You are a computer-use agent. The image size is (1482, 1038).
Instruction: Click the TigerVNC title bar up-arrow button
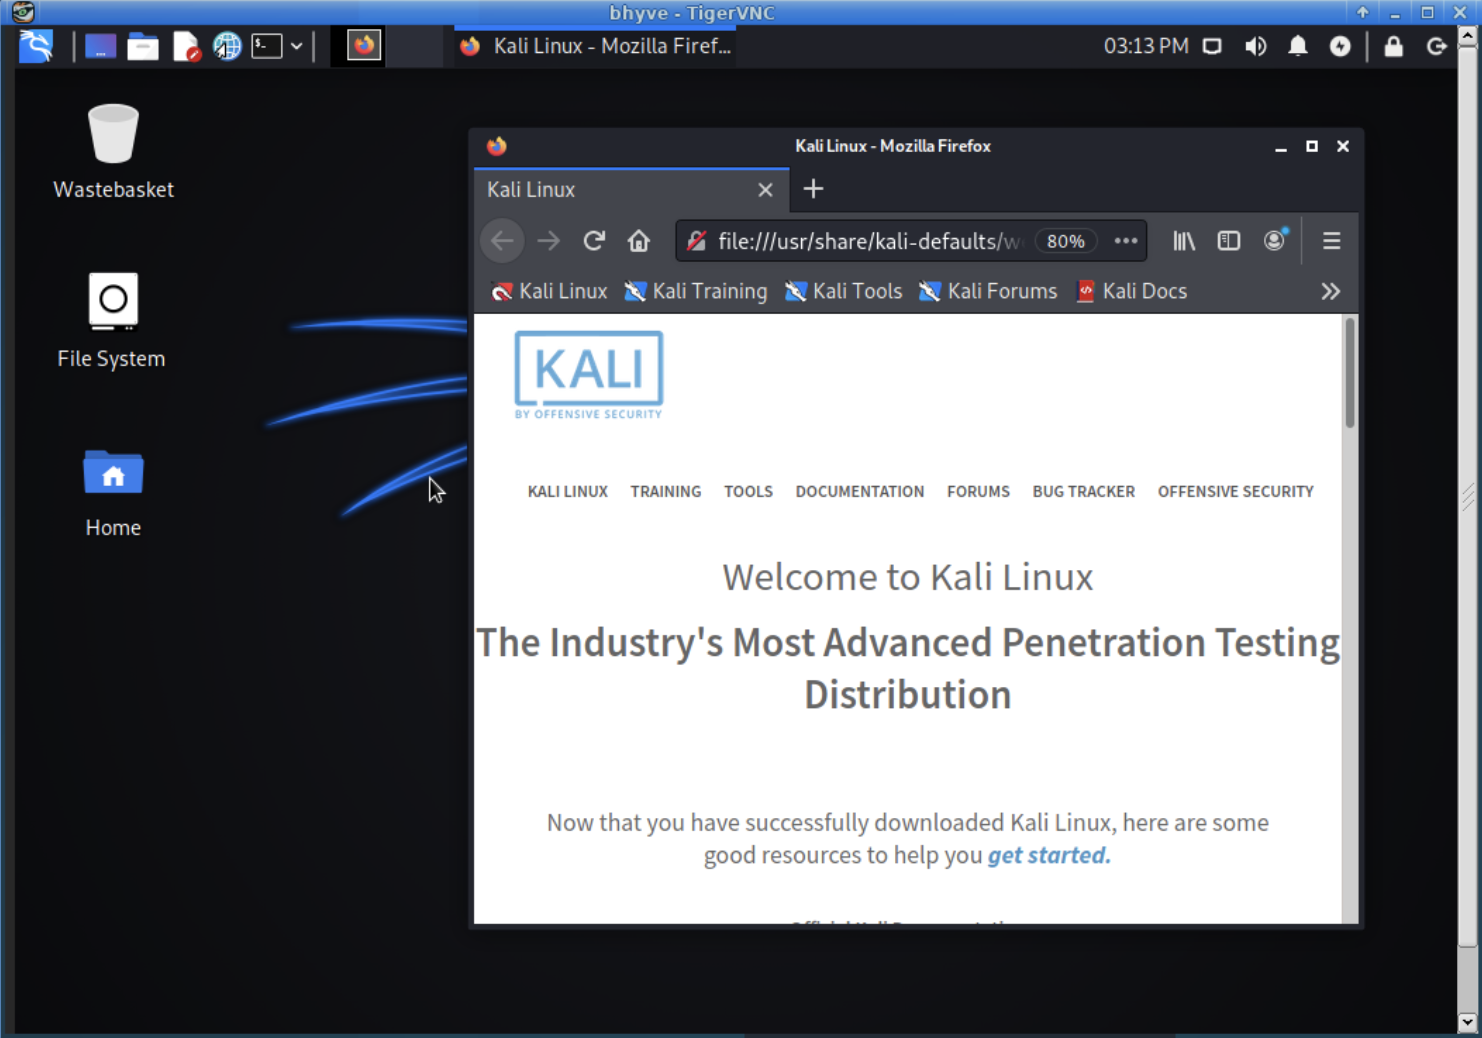tap(1362, 12)
